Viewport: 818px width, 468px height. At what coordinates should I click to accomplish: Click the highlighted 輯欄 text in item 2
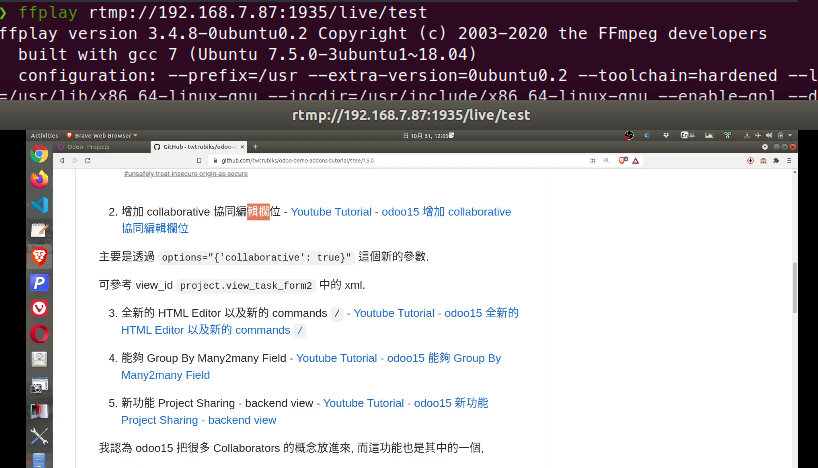258,212
